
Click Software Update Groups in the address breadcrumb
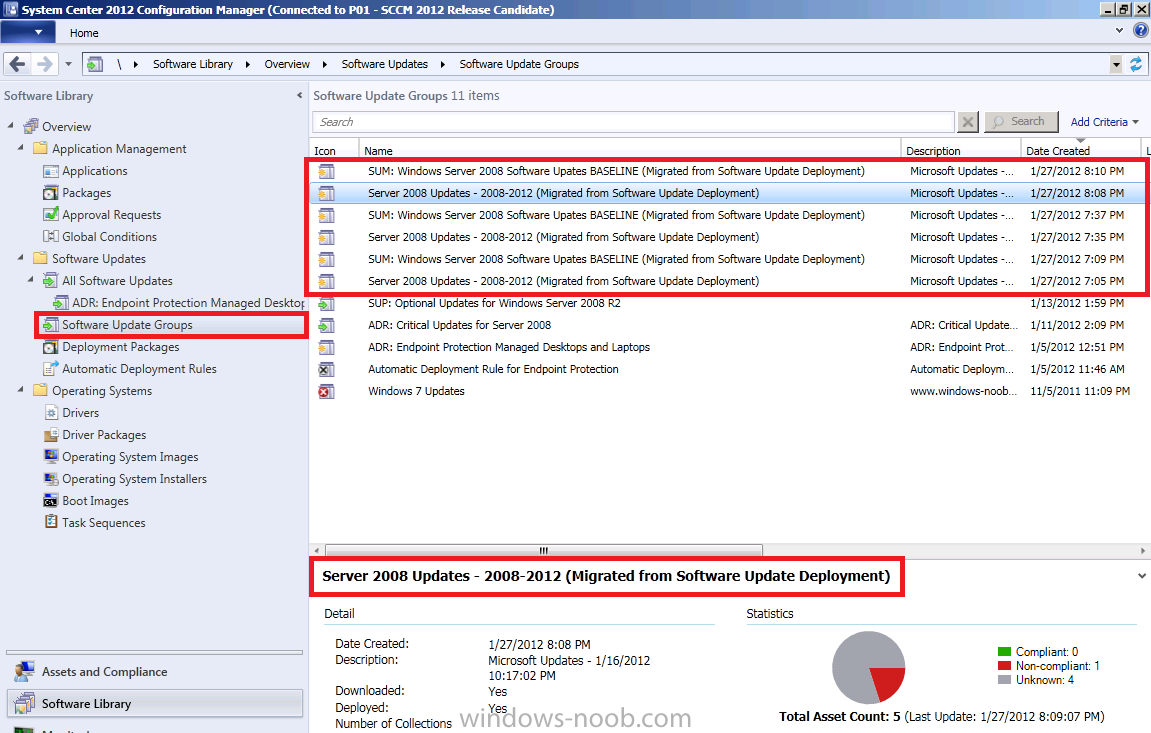519,65
